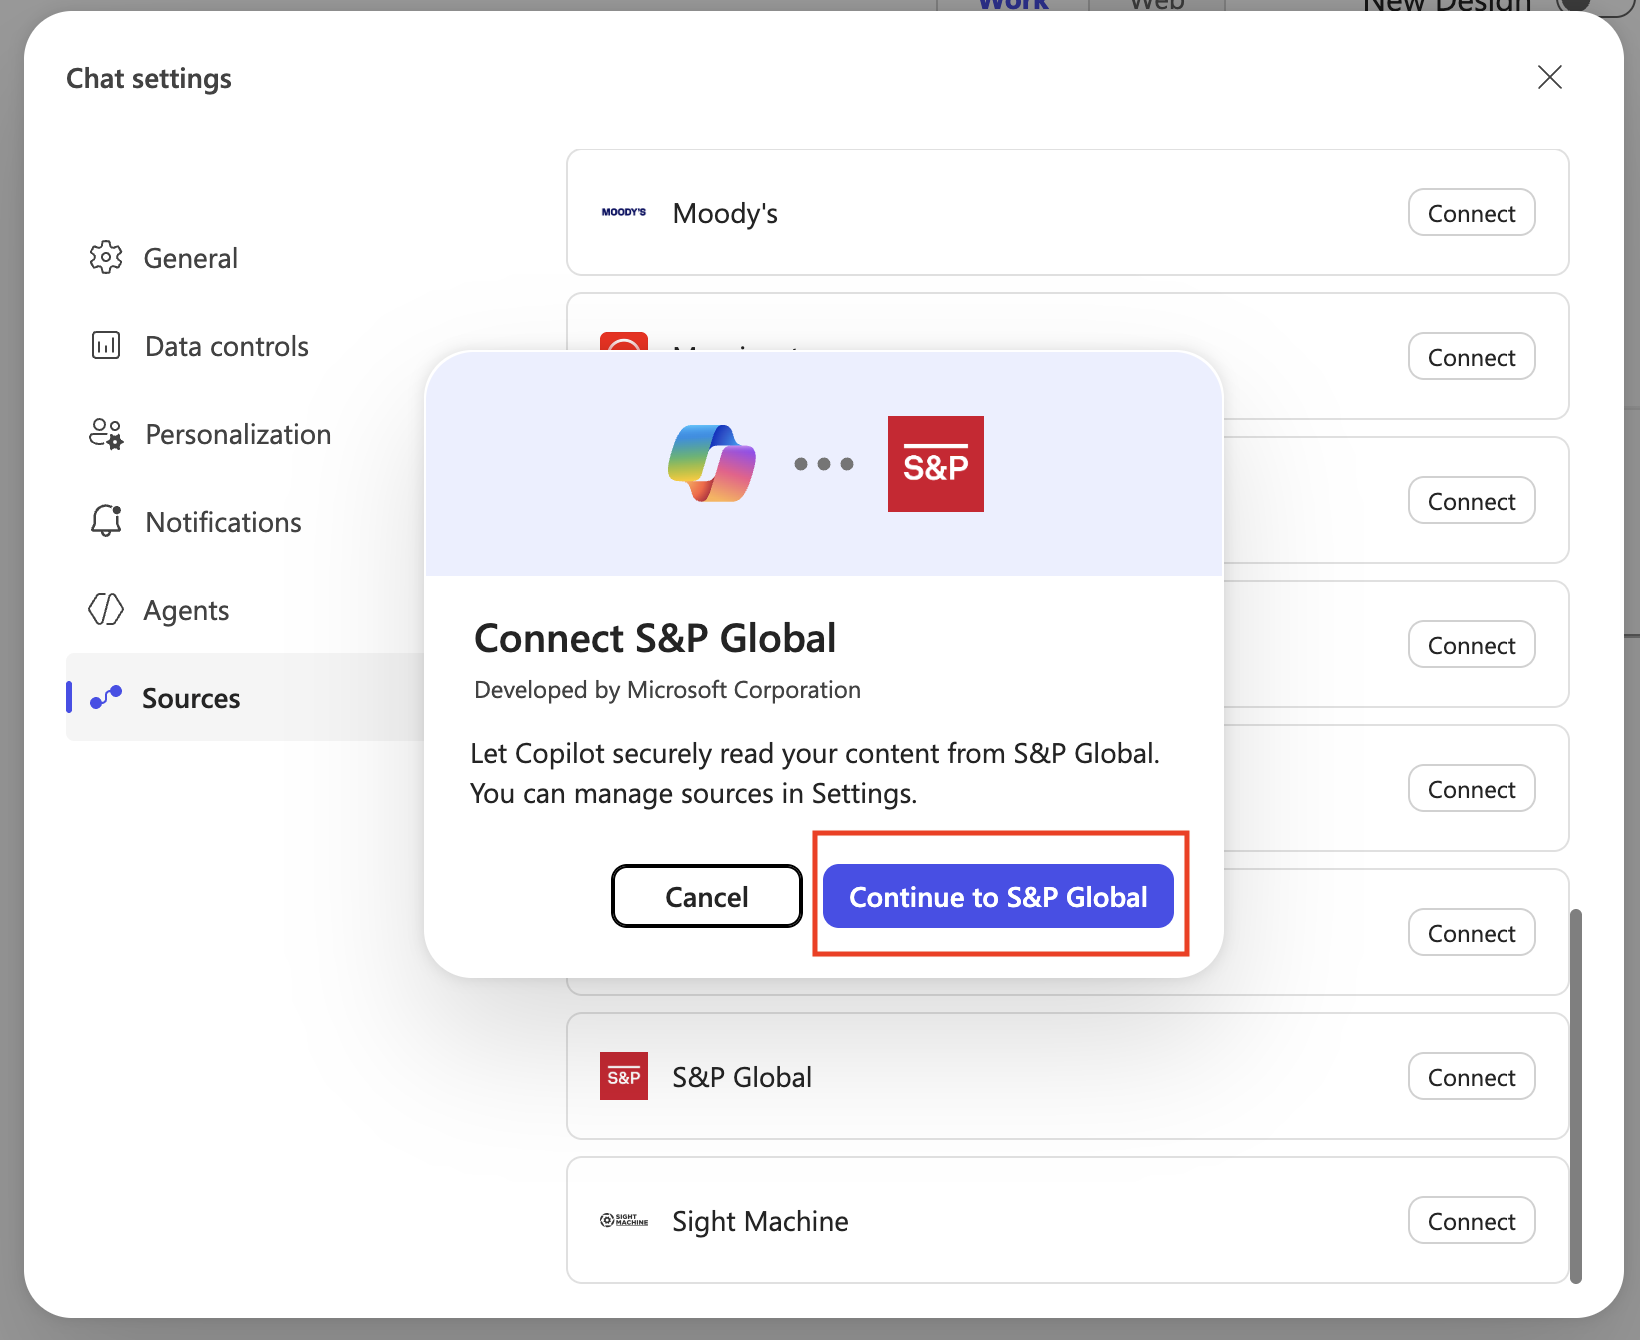Screen dimensions: 1640x1340
Task: Click the Data controls chart icon
Action: 106,345
